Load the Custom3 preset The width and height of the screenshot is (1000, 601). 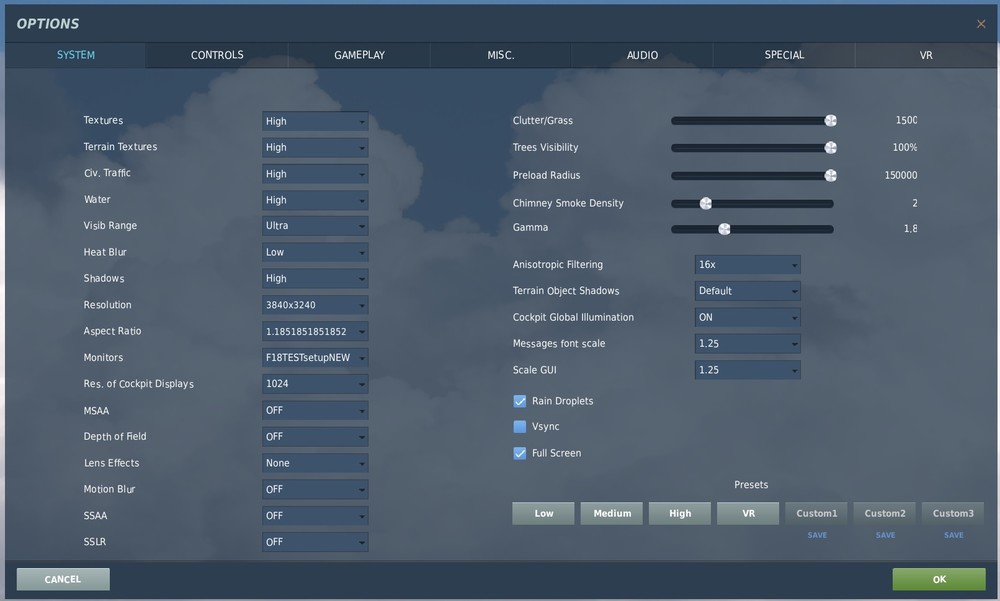953,514
